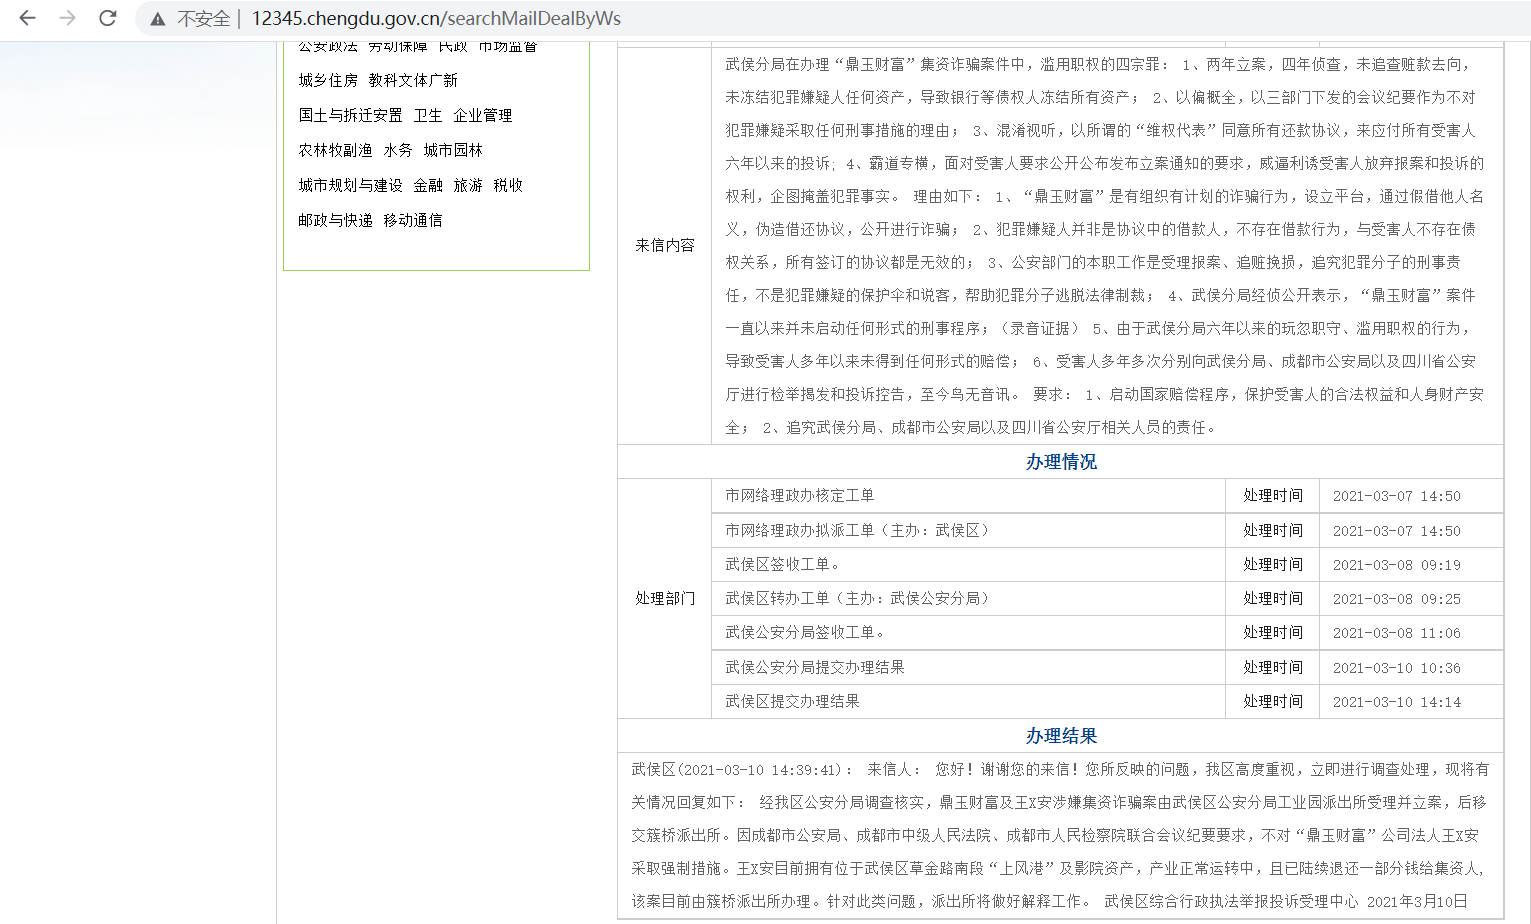Image resolution: width=1531 pixels, height=924 pixels.
Task: Click the browser back arrow
Action: (27, 18)
